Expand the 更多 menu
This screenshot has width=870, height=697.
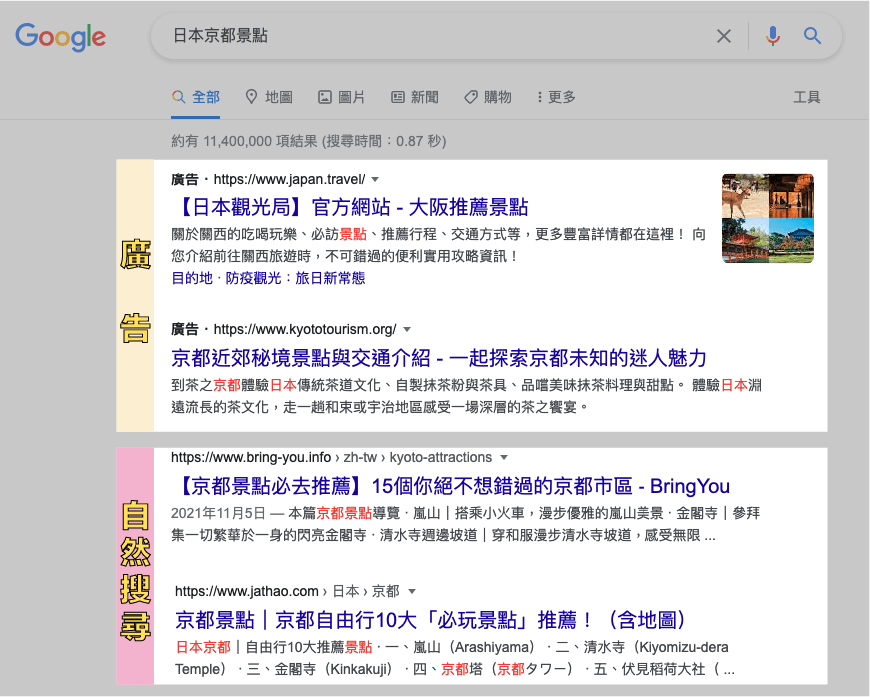tap(556, 97)
